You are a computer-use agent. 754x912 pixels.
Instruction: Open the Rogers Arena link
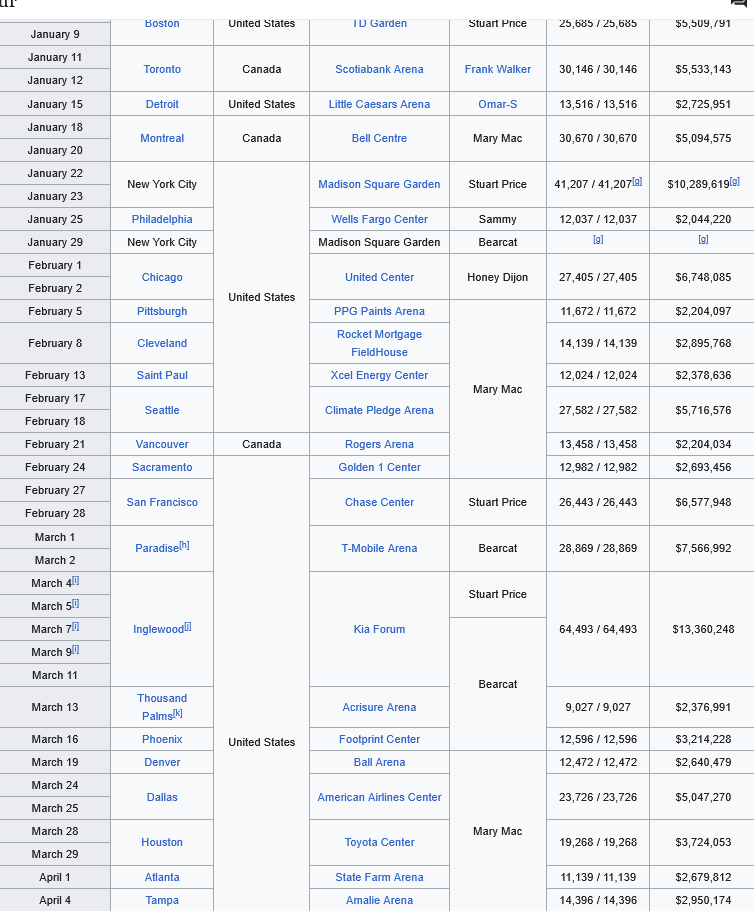click(379, 444)
